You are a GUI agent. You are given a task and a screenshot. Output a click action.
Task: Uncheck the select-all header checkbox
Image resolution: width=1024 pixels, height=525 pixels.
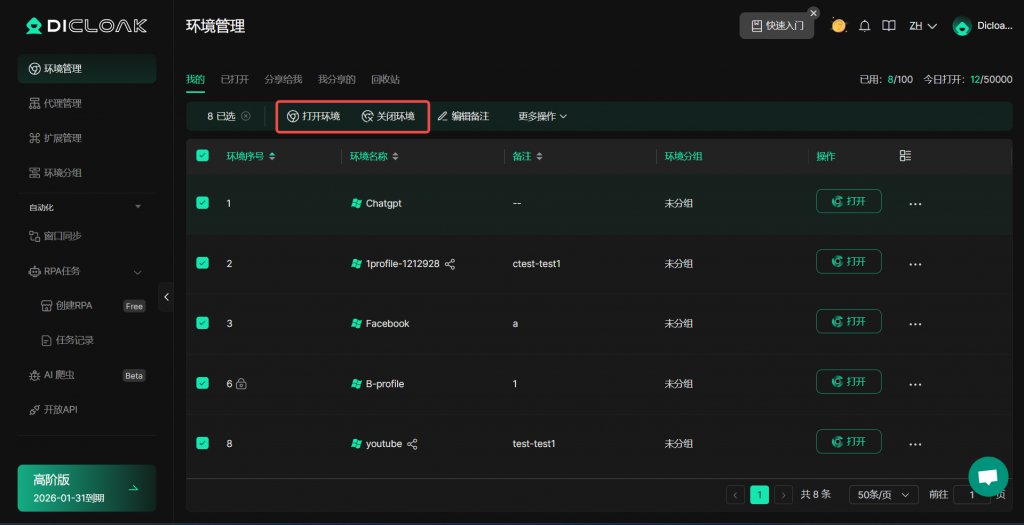pyautogui.click(x=203, y=156)
